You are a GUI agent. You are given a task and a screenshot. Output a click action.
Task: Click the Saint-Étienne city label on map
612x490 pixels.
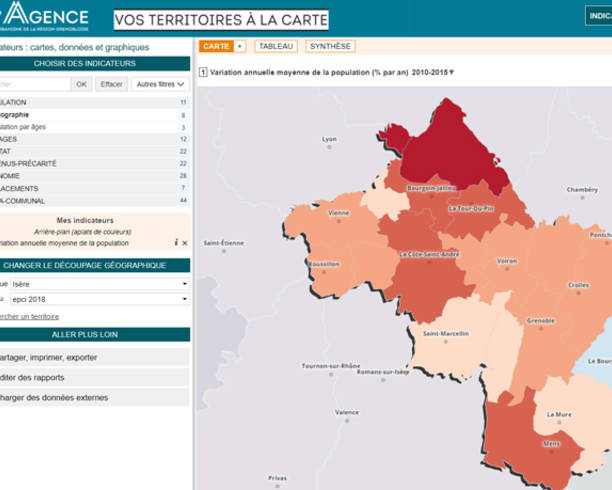click(x=224, y=243)
